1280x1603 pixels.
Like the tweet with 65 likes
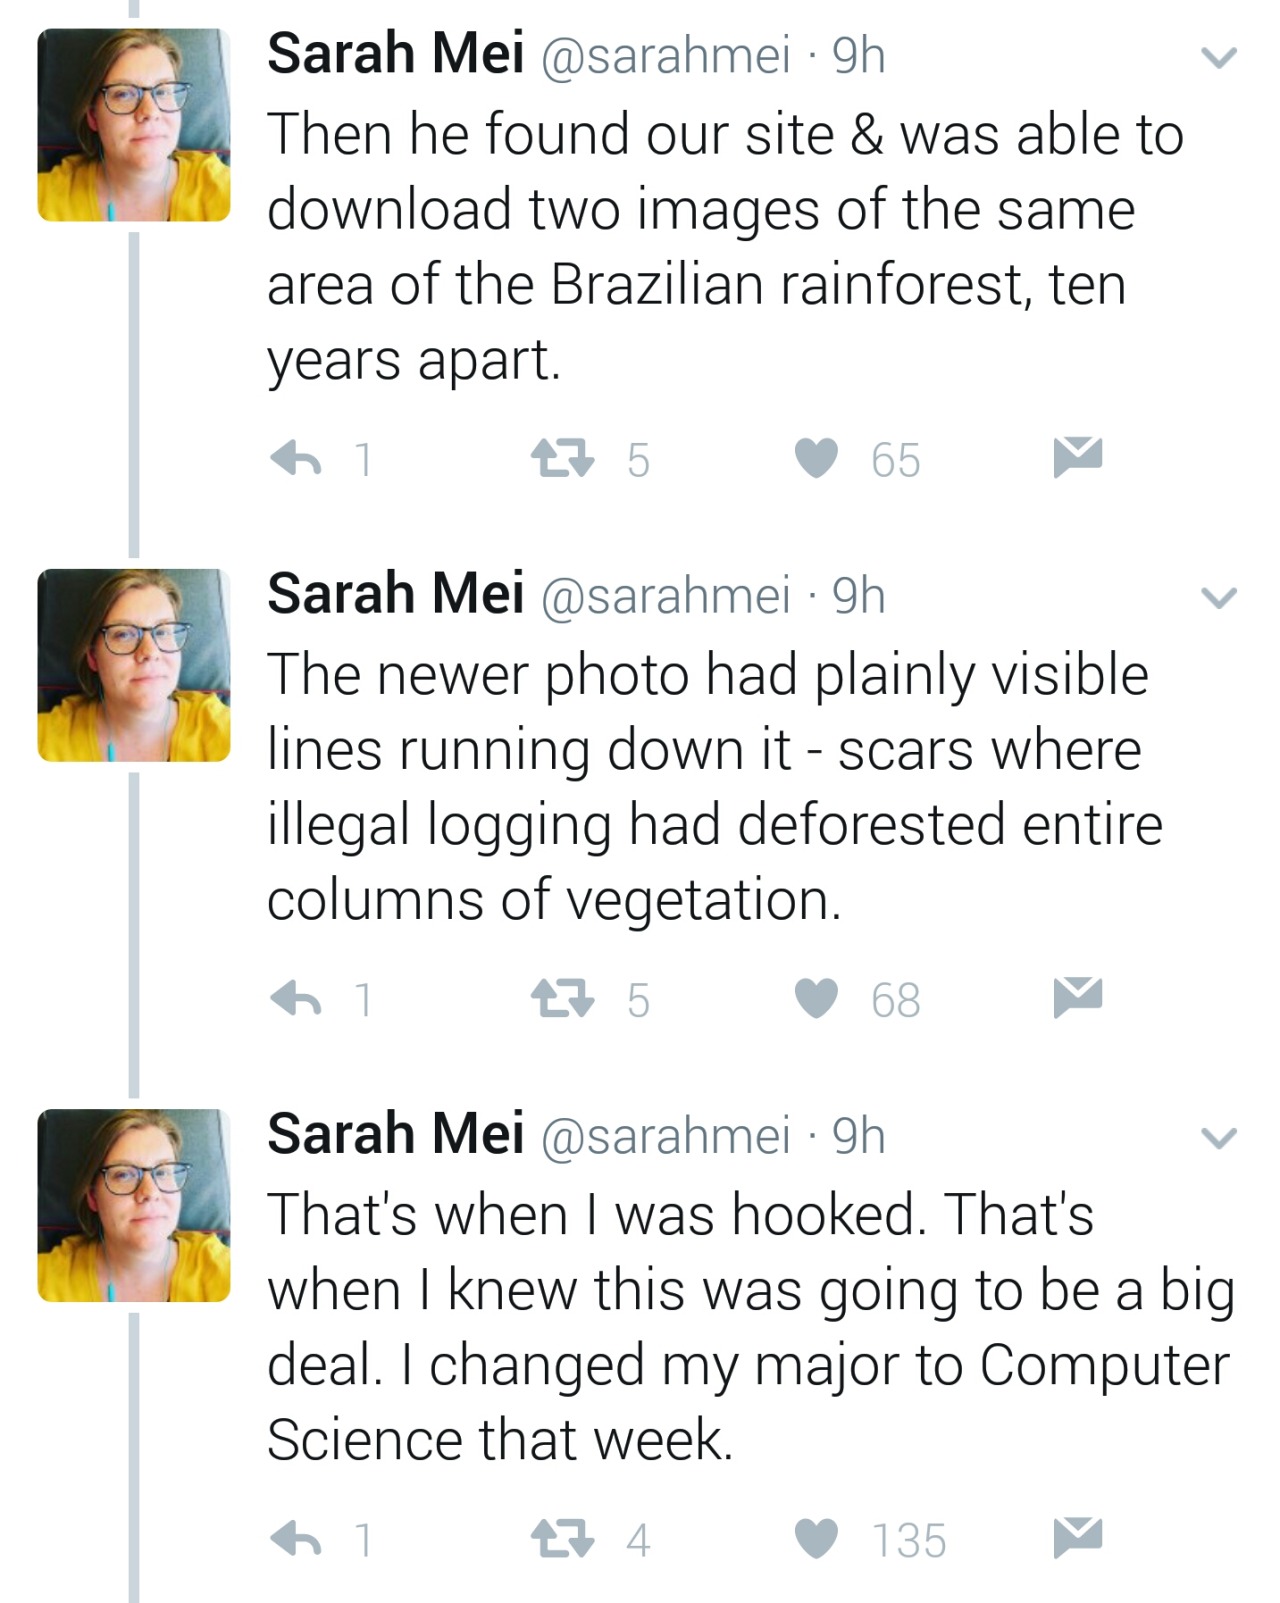pos(816,459)
